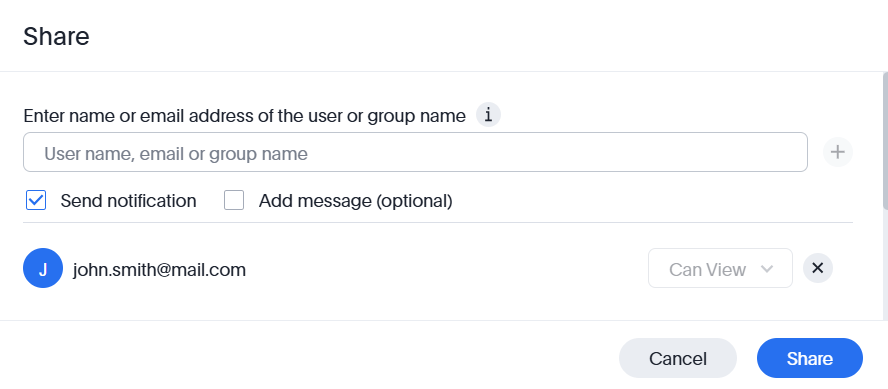Screen dimensions: 888x389
Task: Toggle notification via Send notification label
Action: click(129, 201)
